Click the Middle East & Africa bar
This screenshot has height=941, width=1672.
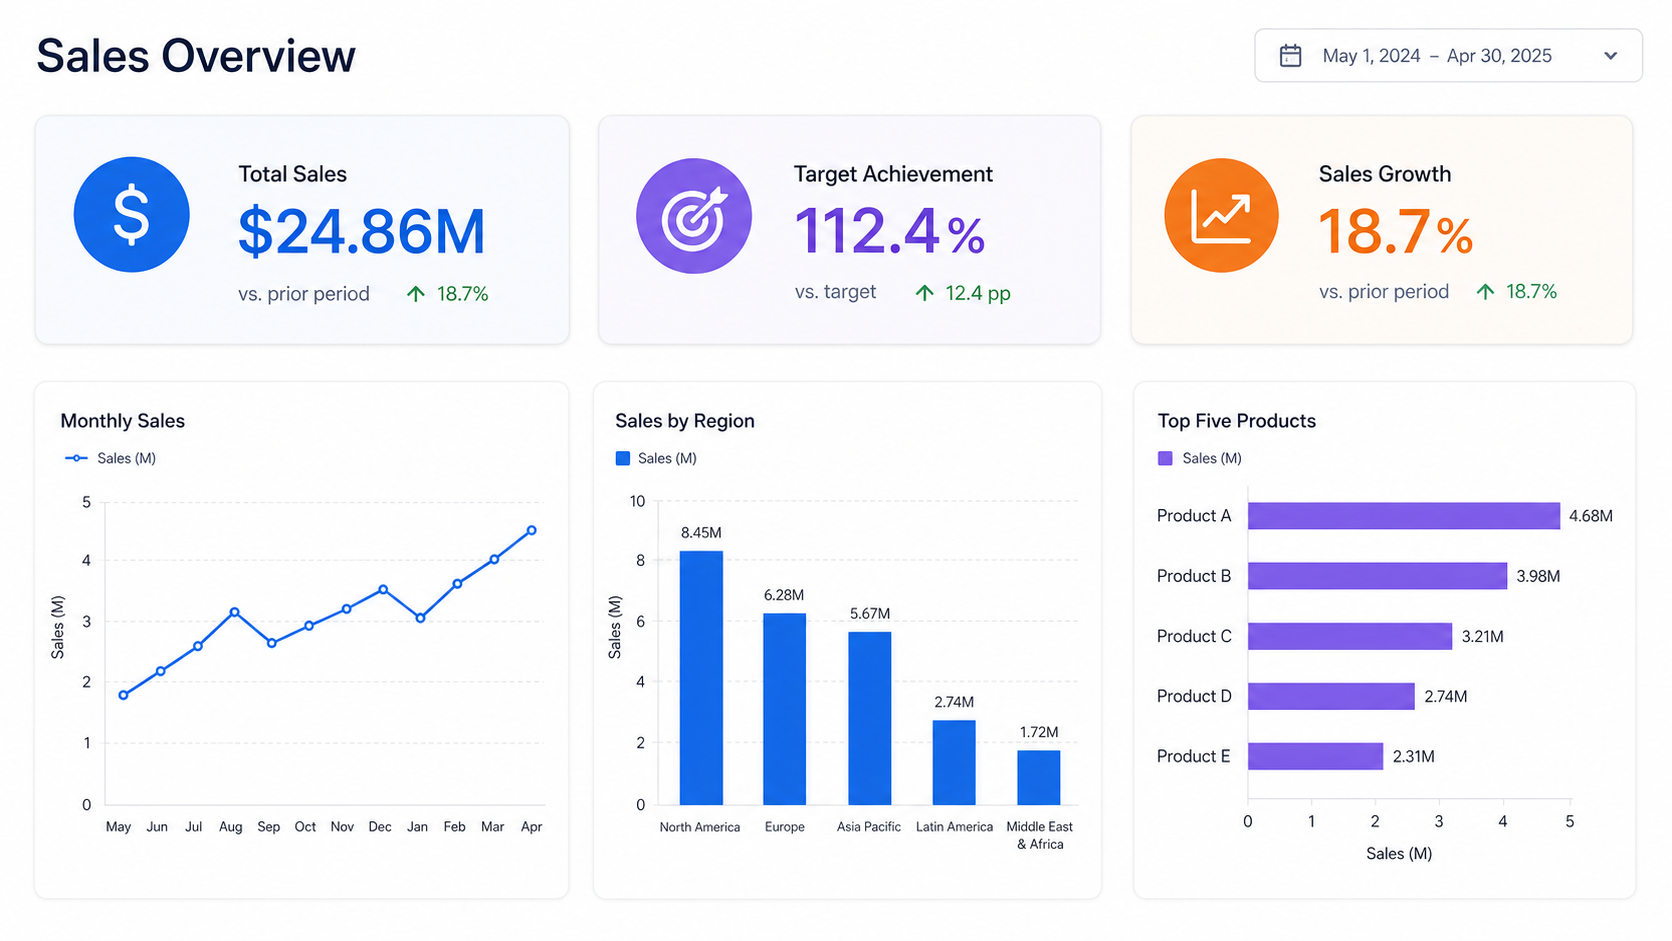(x=1039, y=778)
